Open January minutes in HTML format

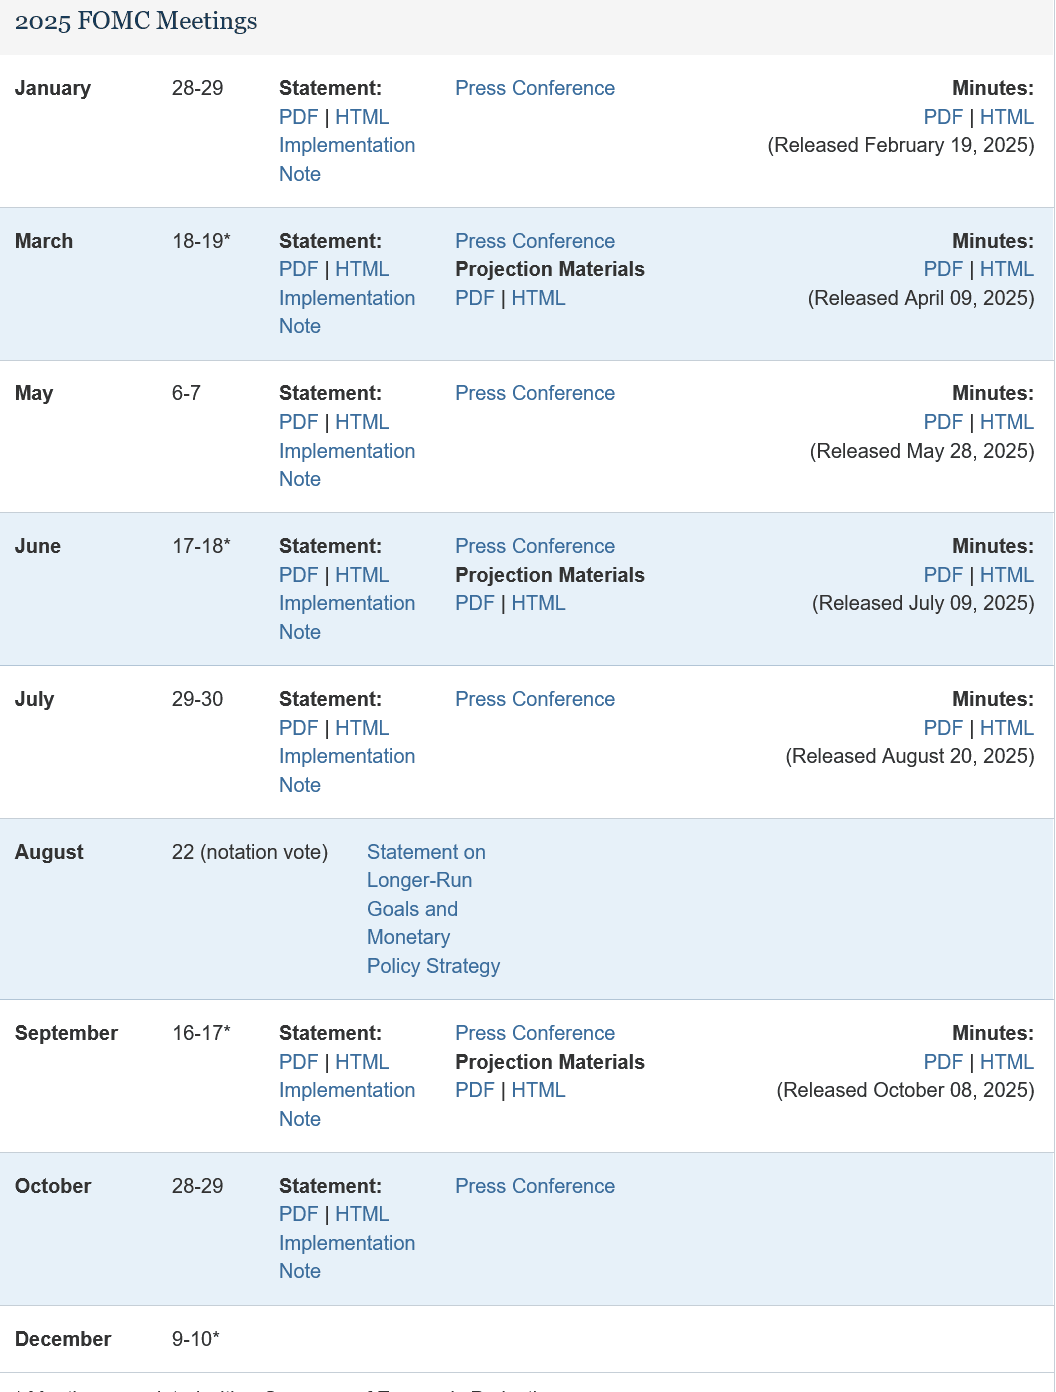1007,117
